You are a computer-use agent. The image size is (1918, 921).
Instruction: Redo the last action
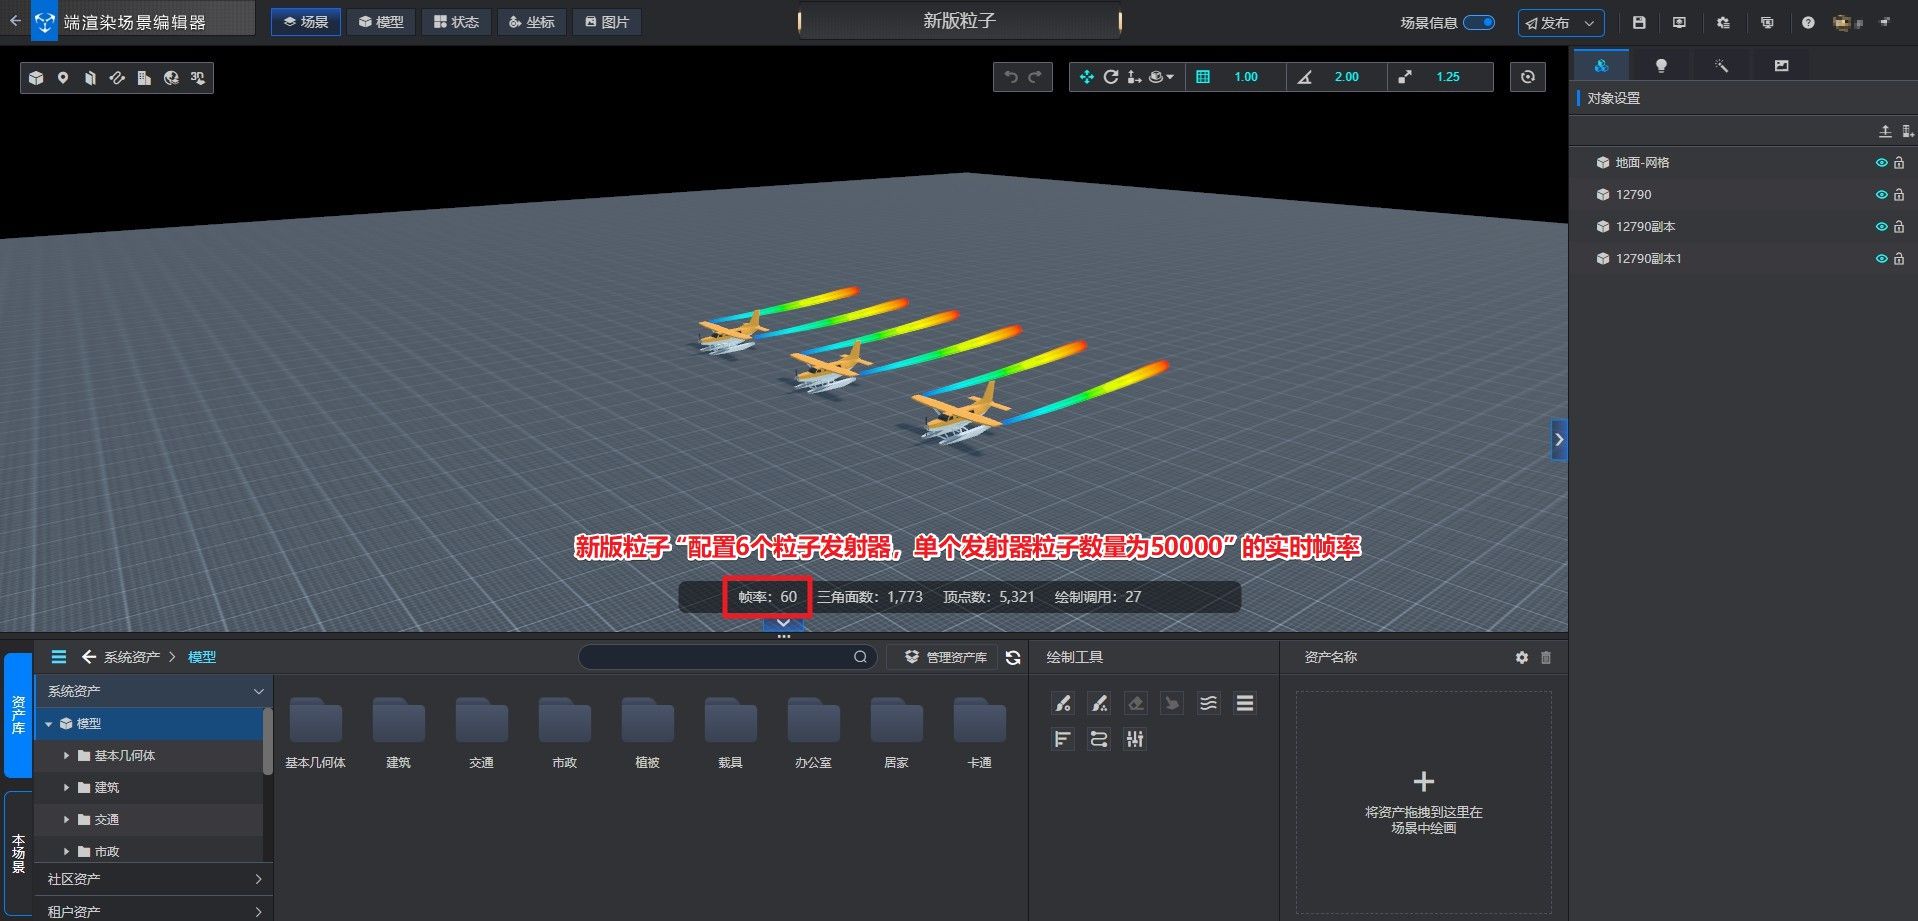coord(1035,77)
